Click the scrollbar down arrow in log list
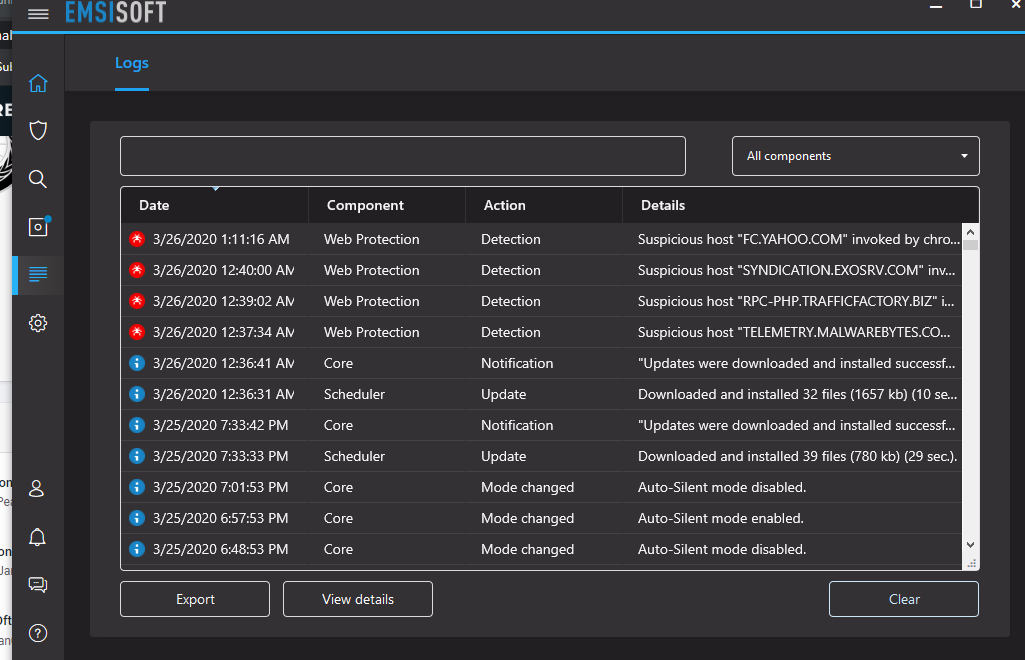 970,544
